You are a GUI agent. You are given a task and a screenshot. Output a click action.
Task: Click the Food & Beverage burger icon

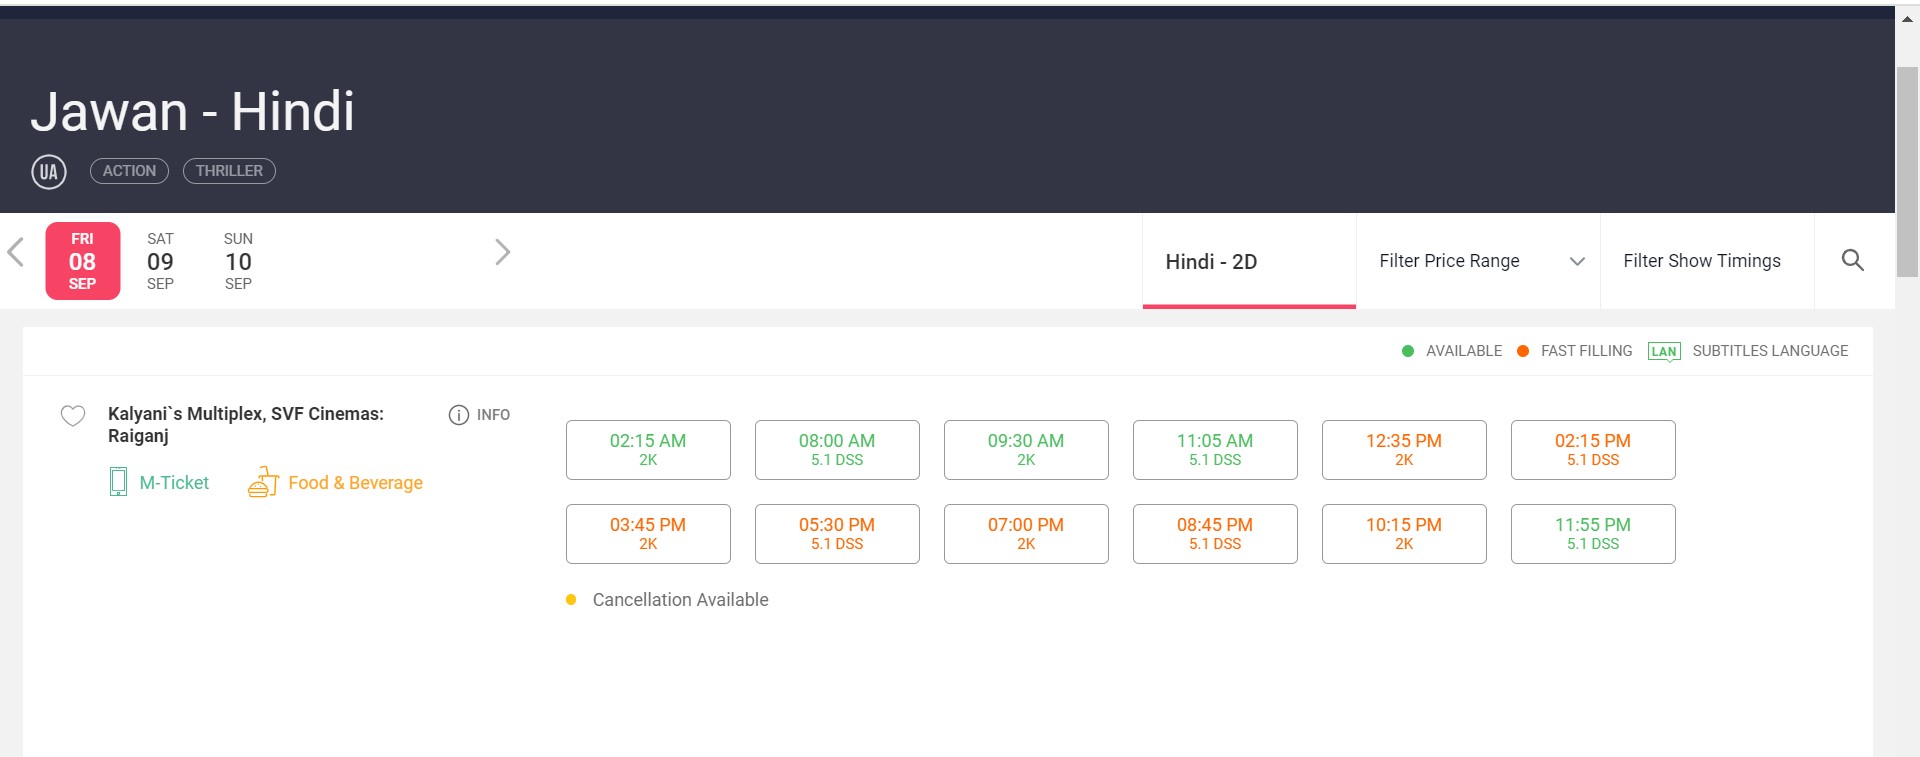(x=263, y=482)
